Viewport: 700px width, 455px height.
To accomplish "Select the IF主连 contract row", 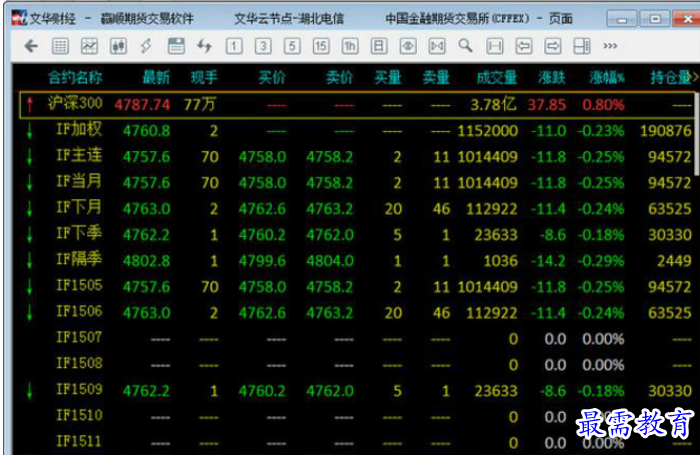I will tap(357, 157).
